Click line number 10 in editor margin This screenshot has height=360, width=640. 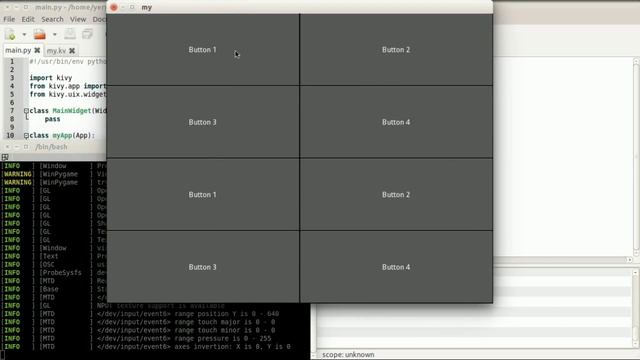[x=10, y=136]
